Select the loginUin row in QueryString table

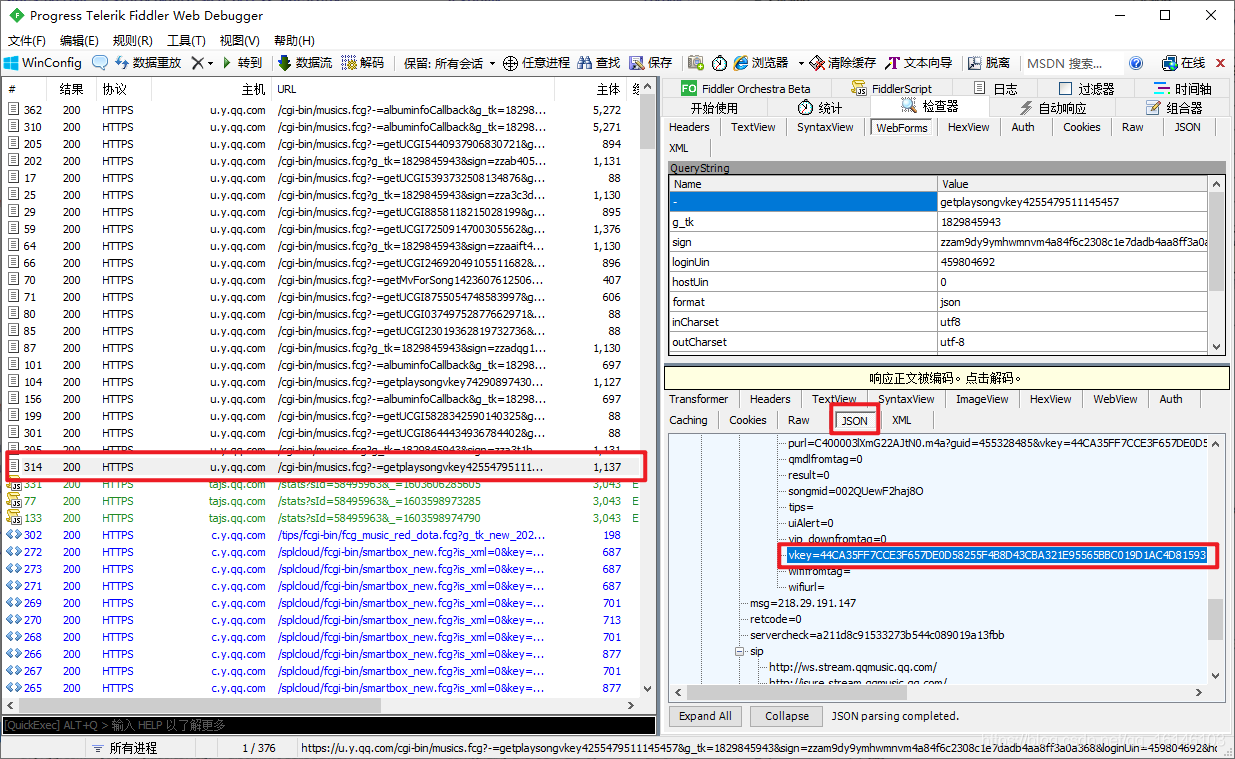tap(938, 262)
